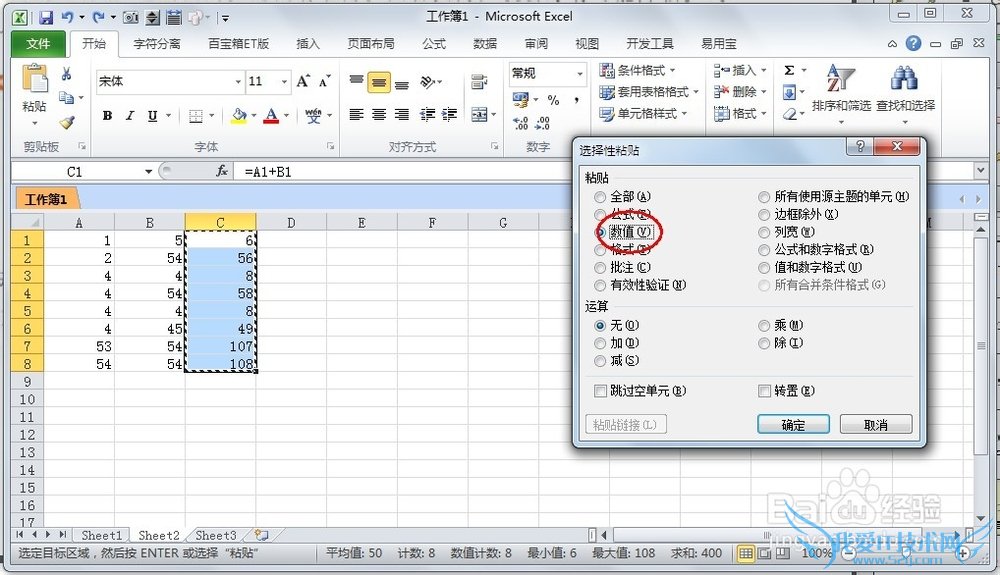1000x575 pixels.
Task: Select the 批注(C) radio option
Action: pos(600,268)
